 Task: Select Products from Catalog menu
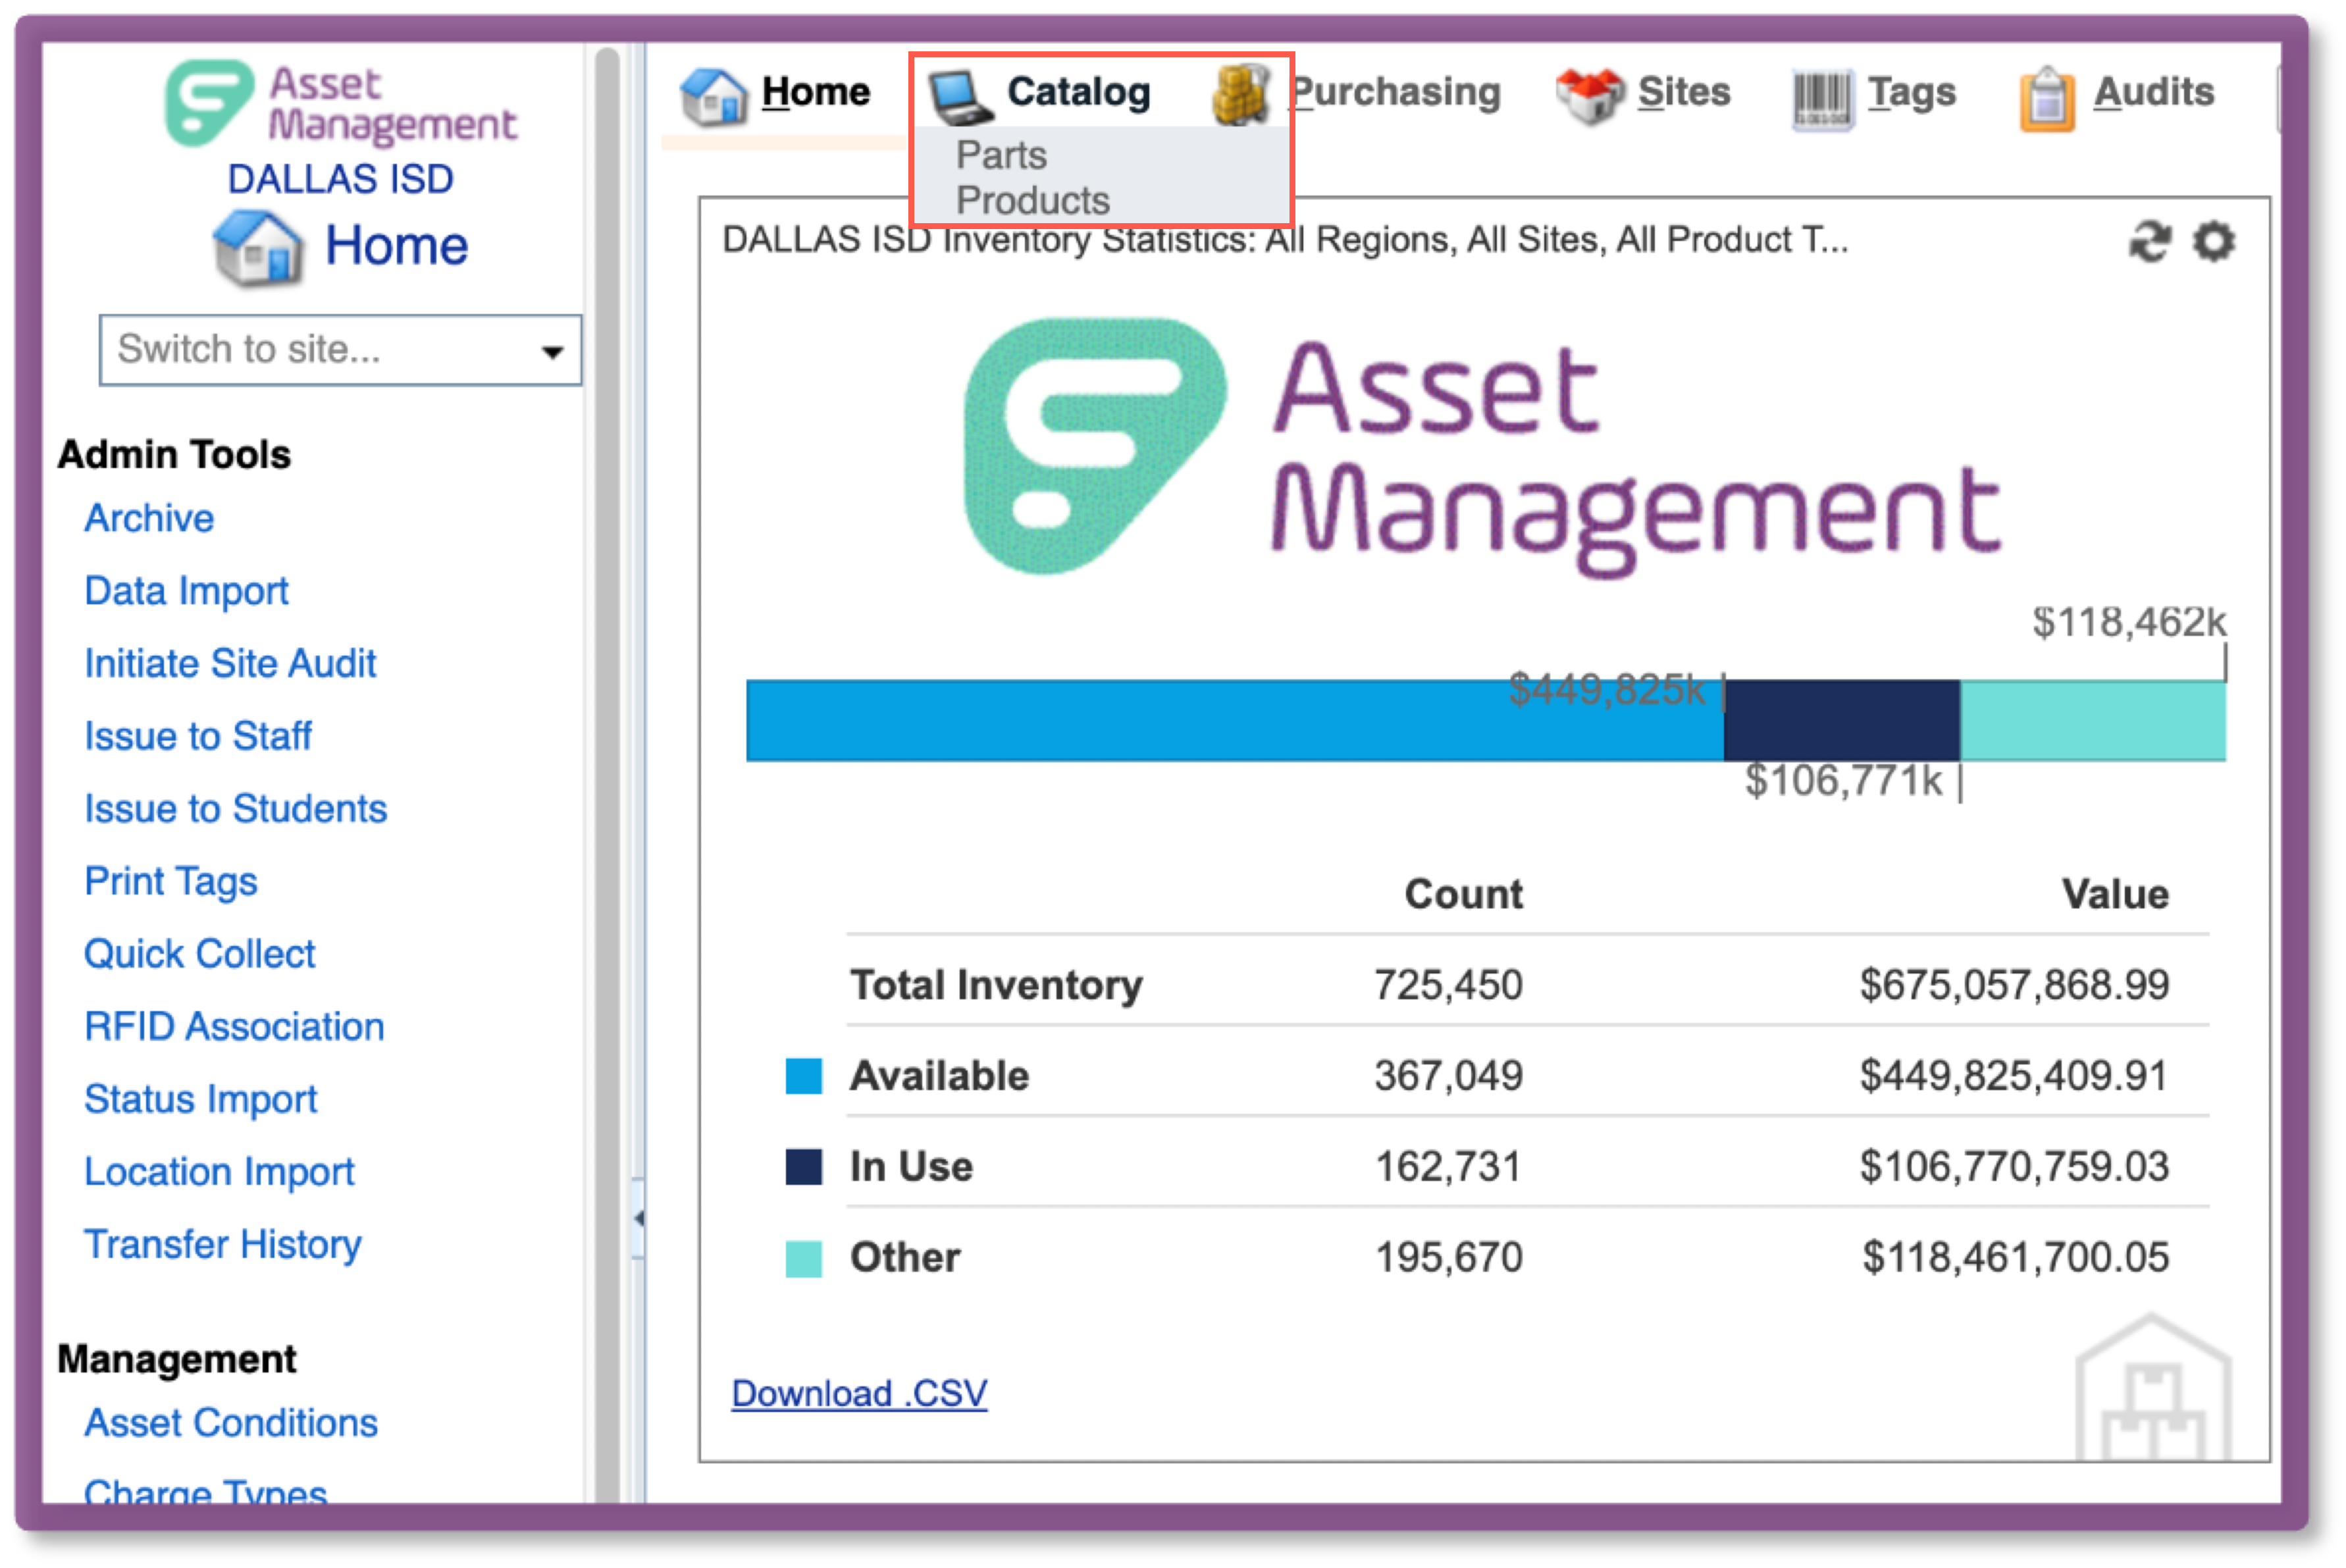pyautogui.click(x=1032, y=200)
